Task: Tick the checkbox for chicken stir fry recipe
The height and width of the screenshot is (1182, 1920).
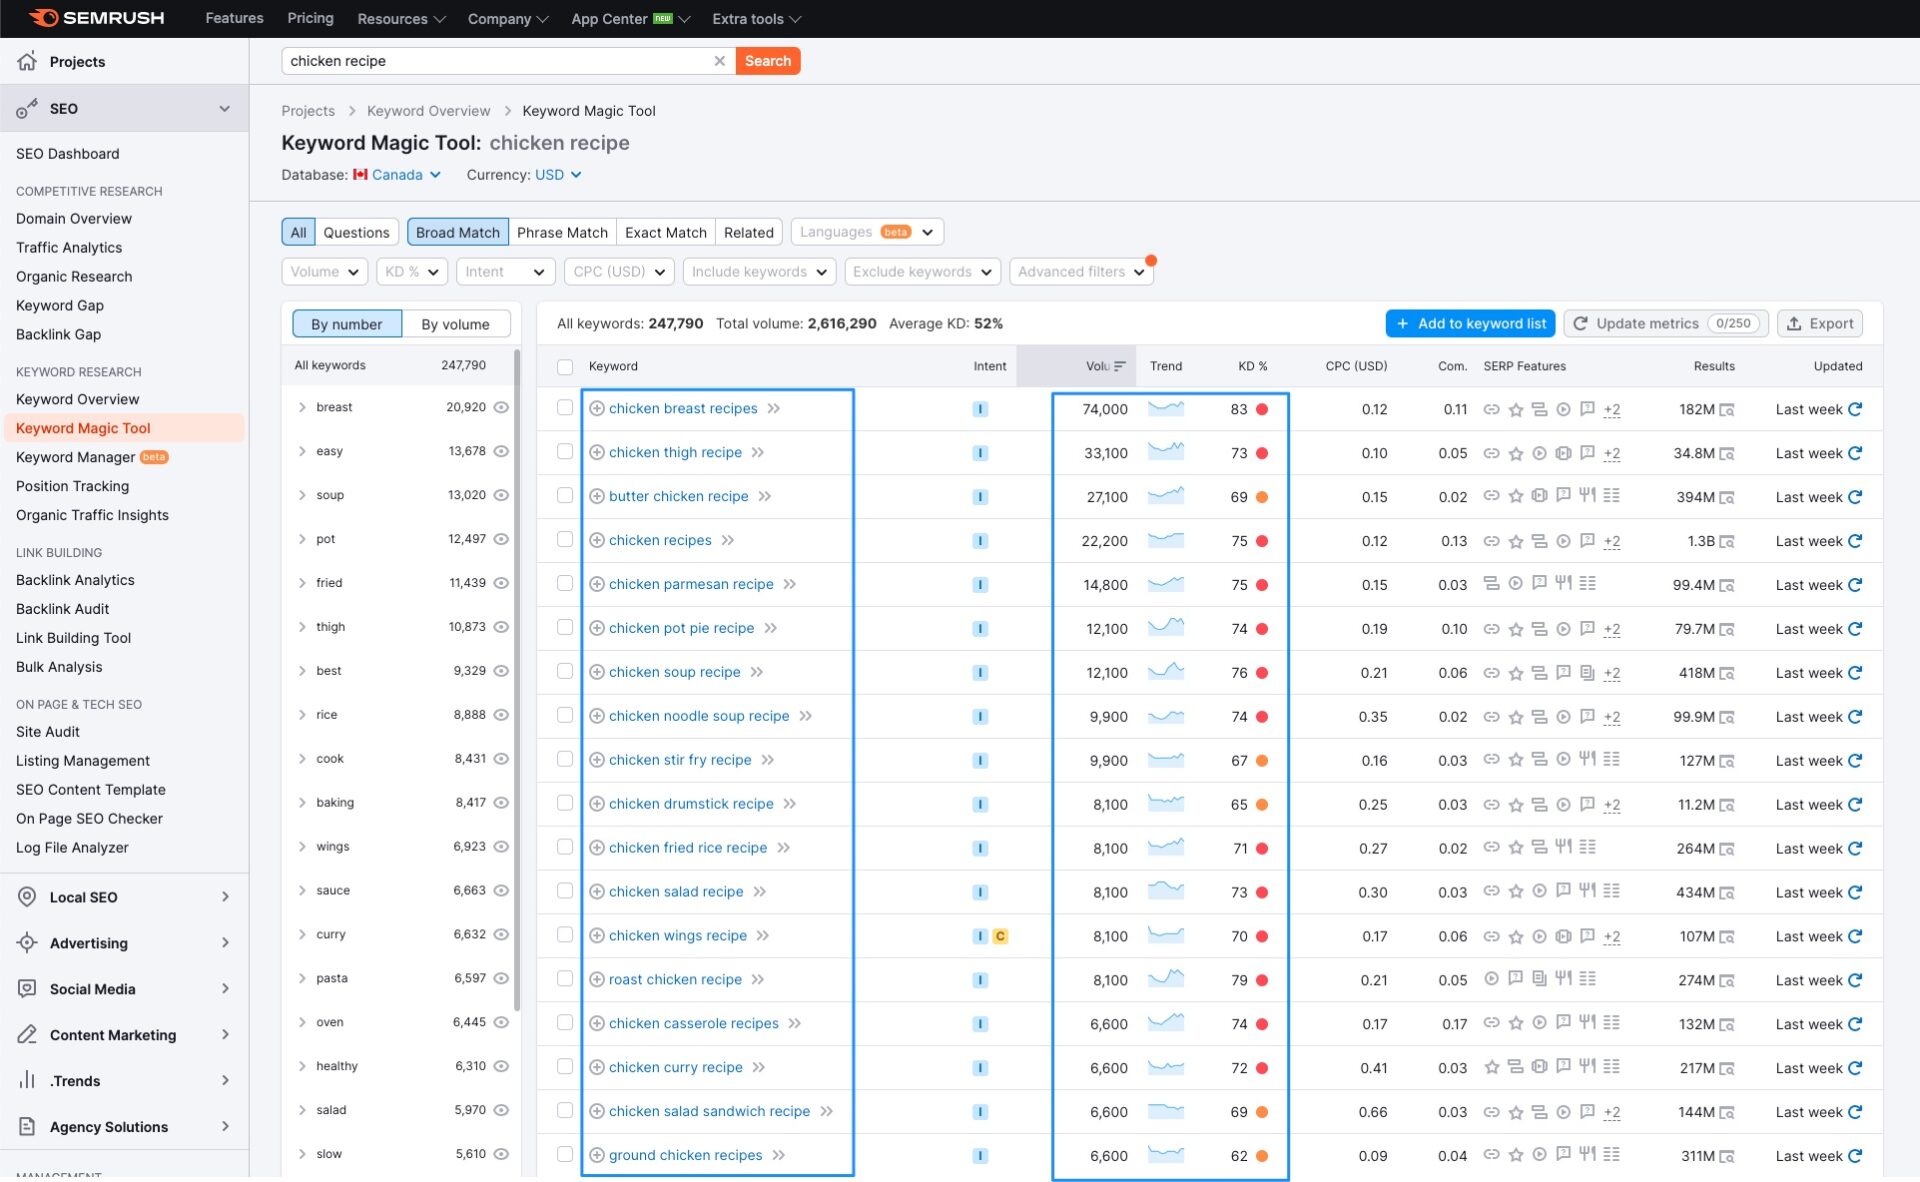Action: (565, 759)
